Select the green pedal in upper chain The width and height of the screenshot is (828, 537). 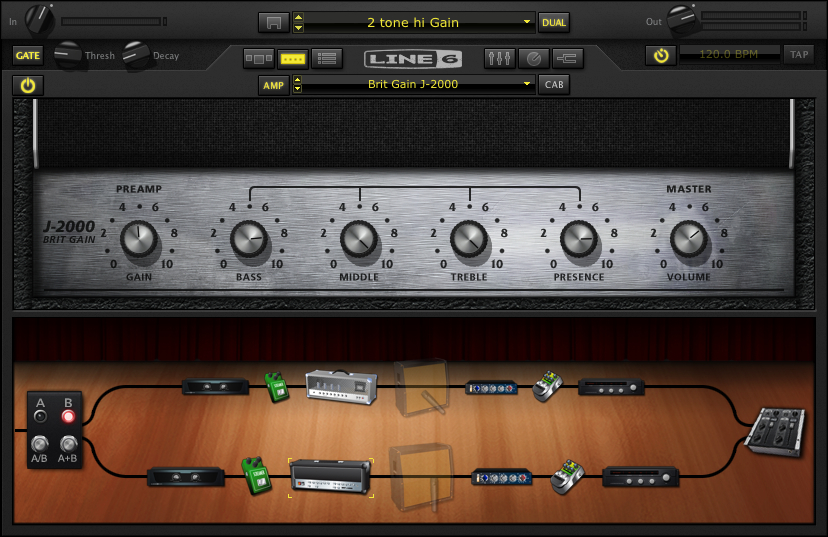pyautogui.click(x=276, y=387)
